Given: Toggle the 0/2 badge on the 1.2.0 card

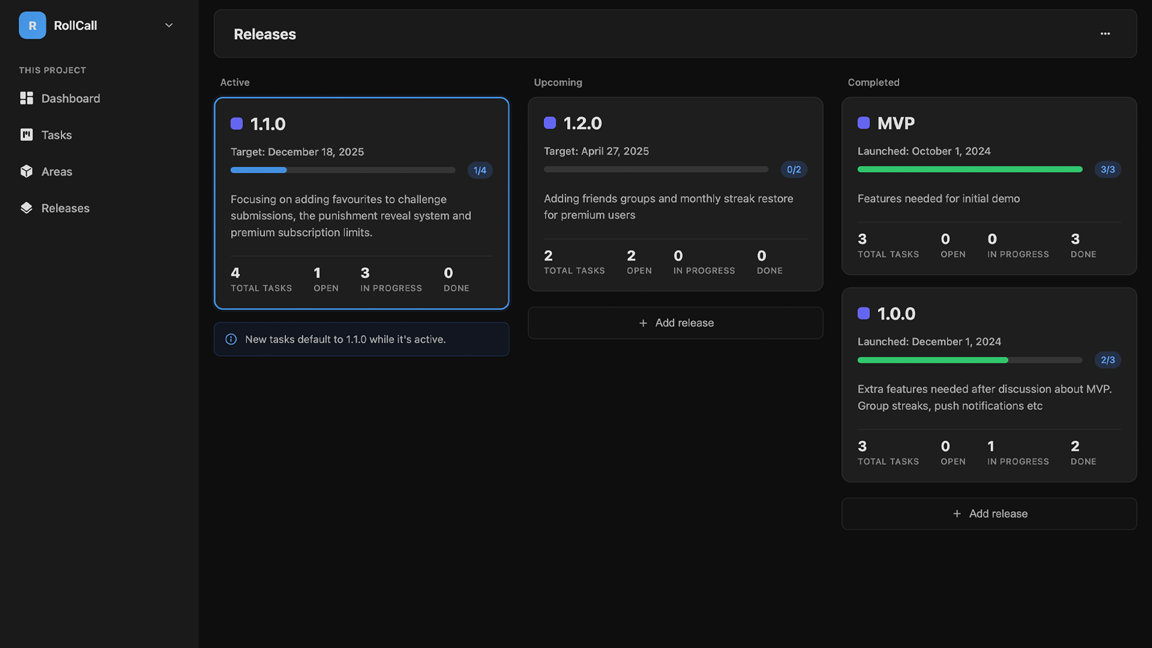Looking at the screenshot, I should click(794, 169).
